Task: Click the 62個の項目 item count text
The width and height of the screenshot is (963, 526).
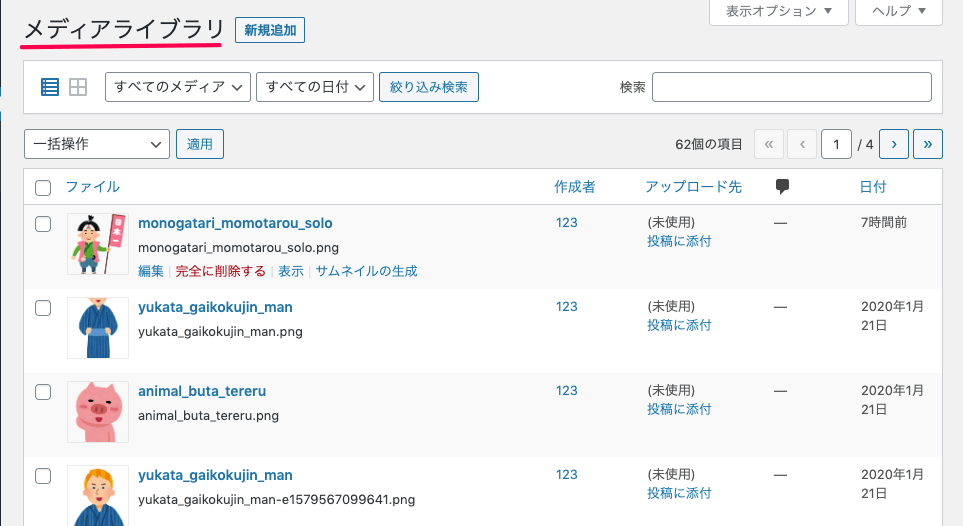Action: point(709,144)
